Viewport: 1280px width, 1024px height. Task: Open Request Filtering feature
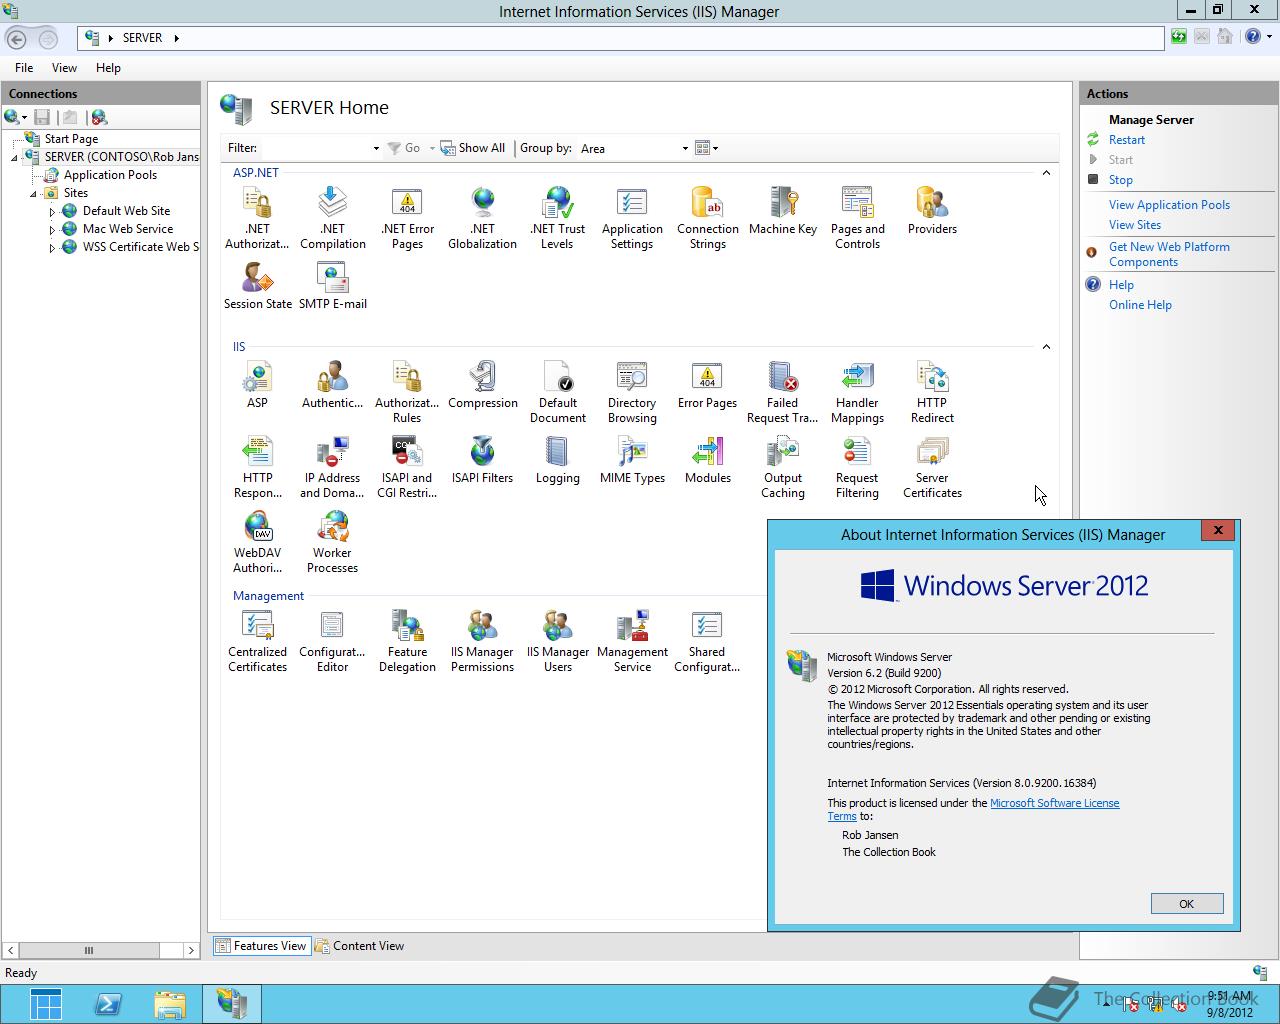[x=857, y=467]
